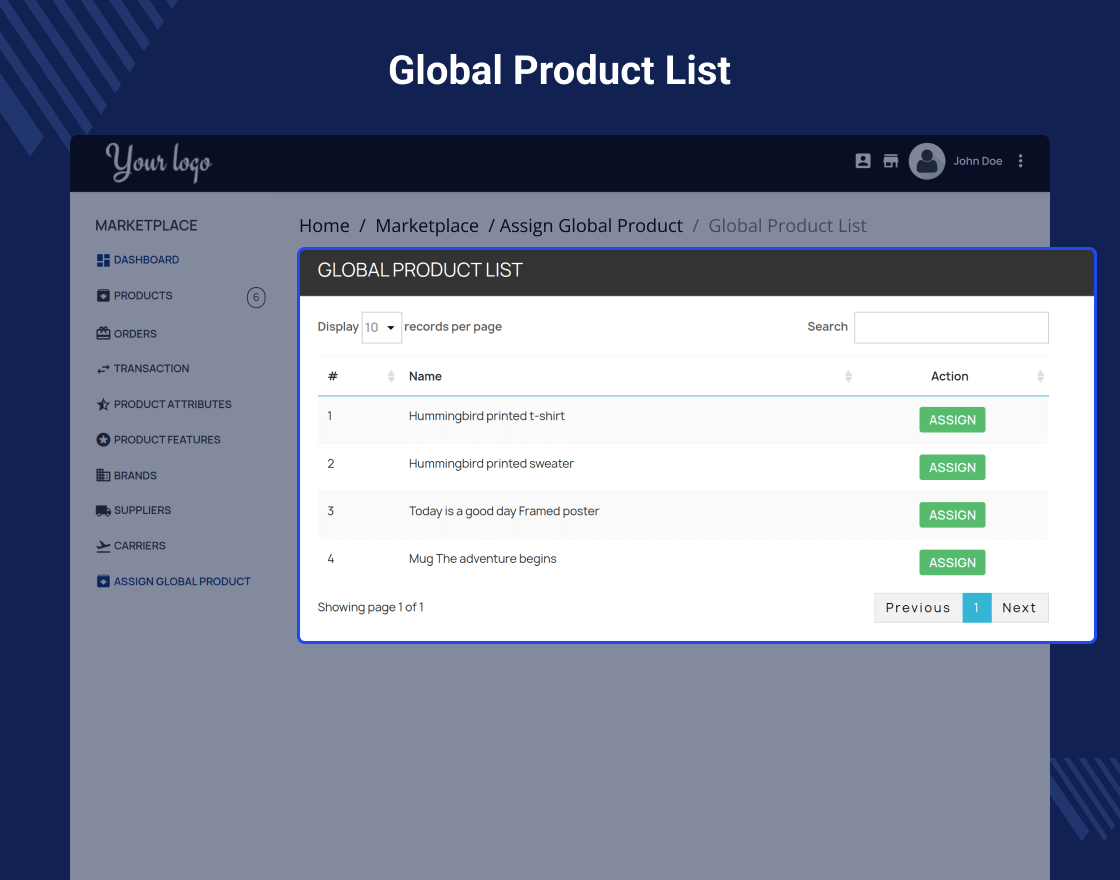The width and height of the screenshot is (1120, 880).
Task: Open Product Features menu item
Action: click(167, 439)
